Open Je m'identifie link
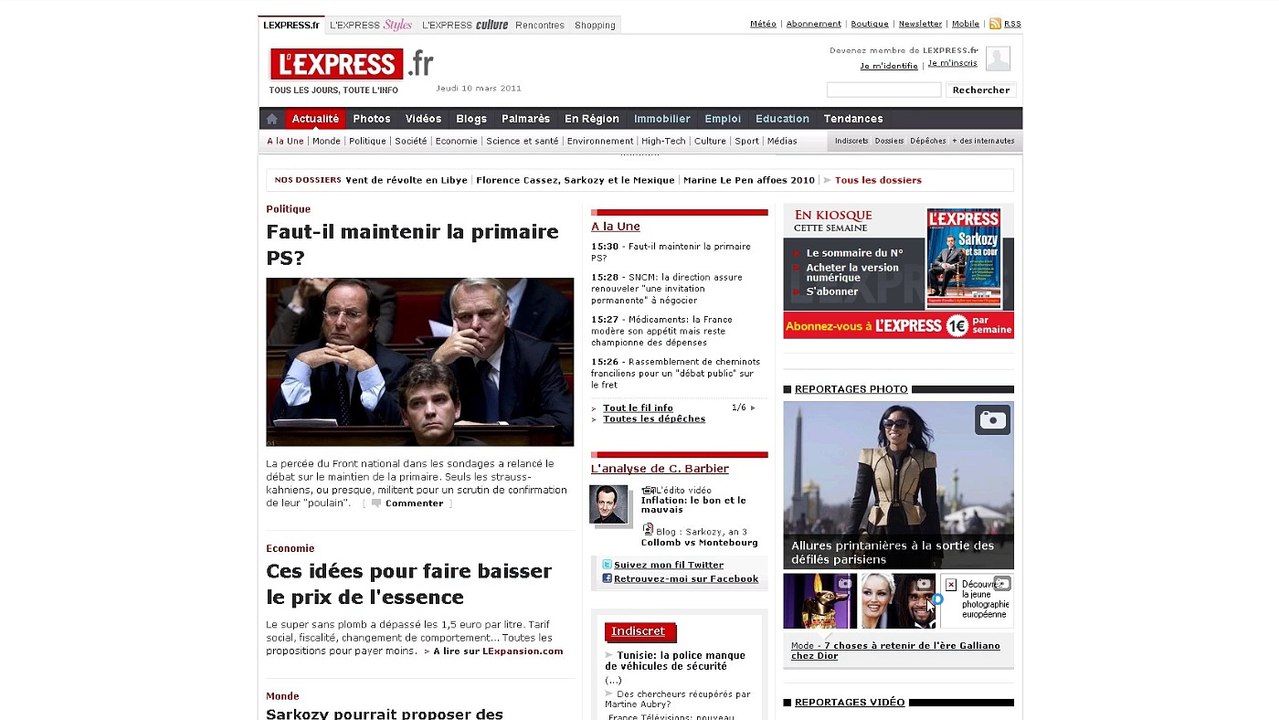 (x=889, y=66)
